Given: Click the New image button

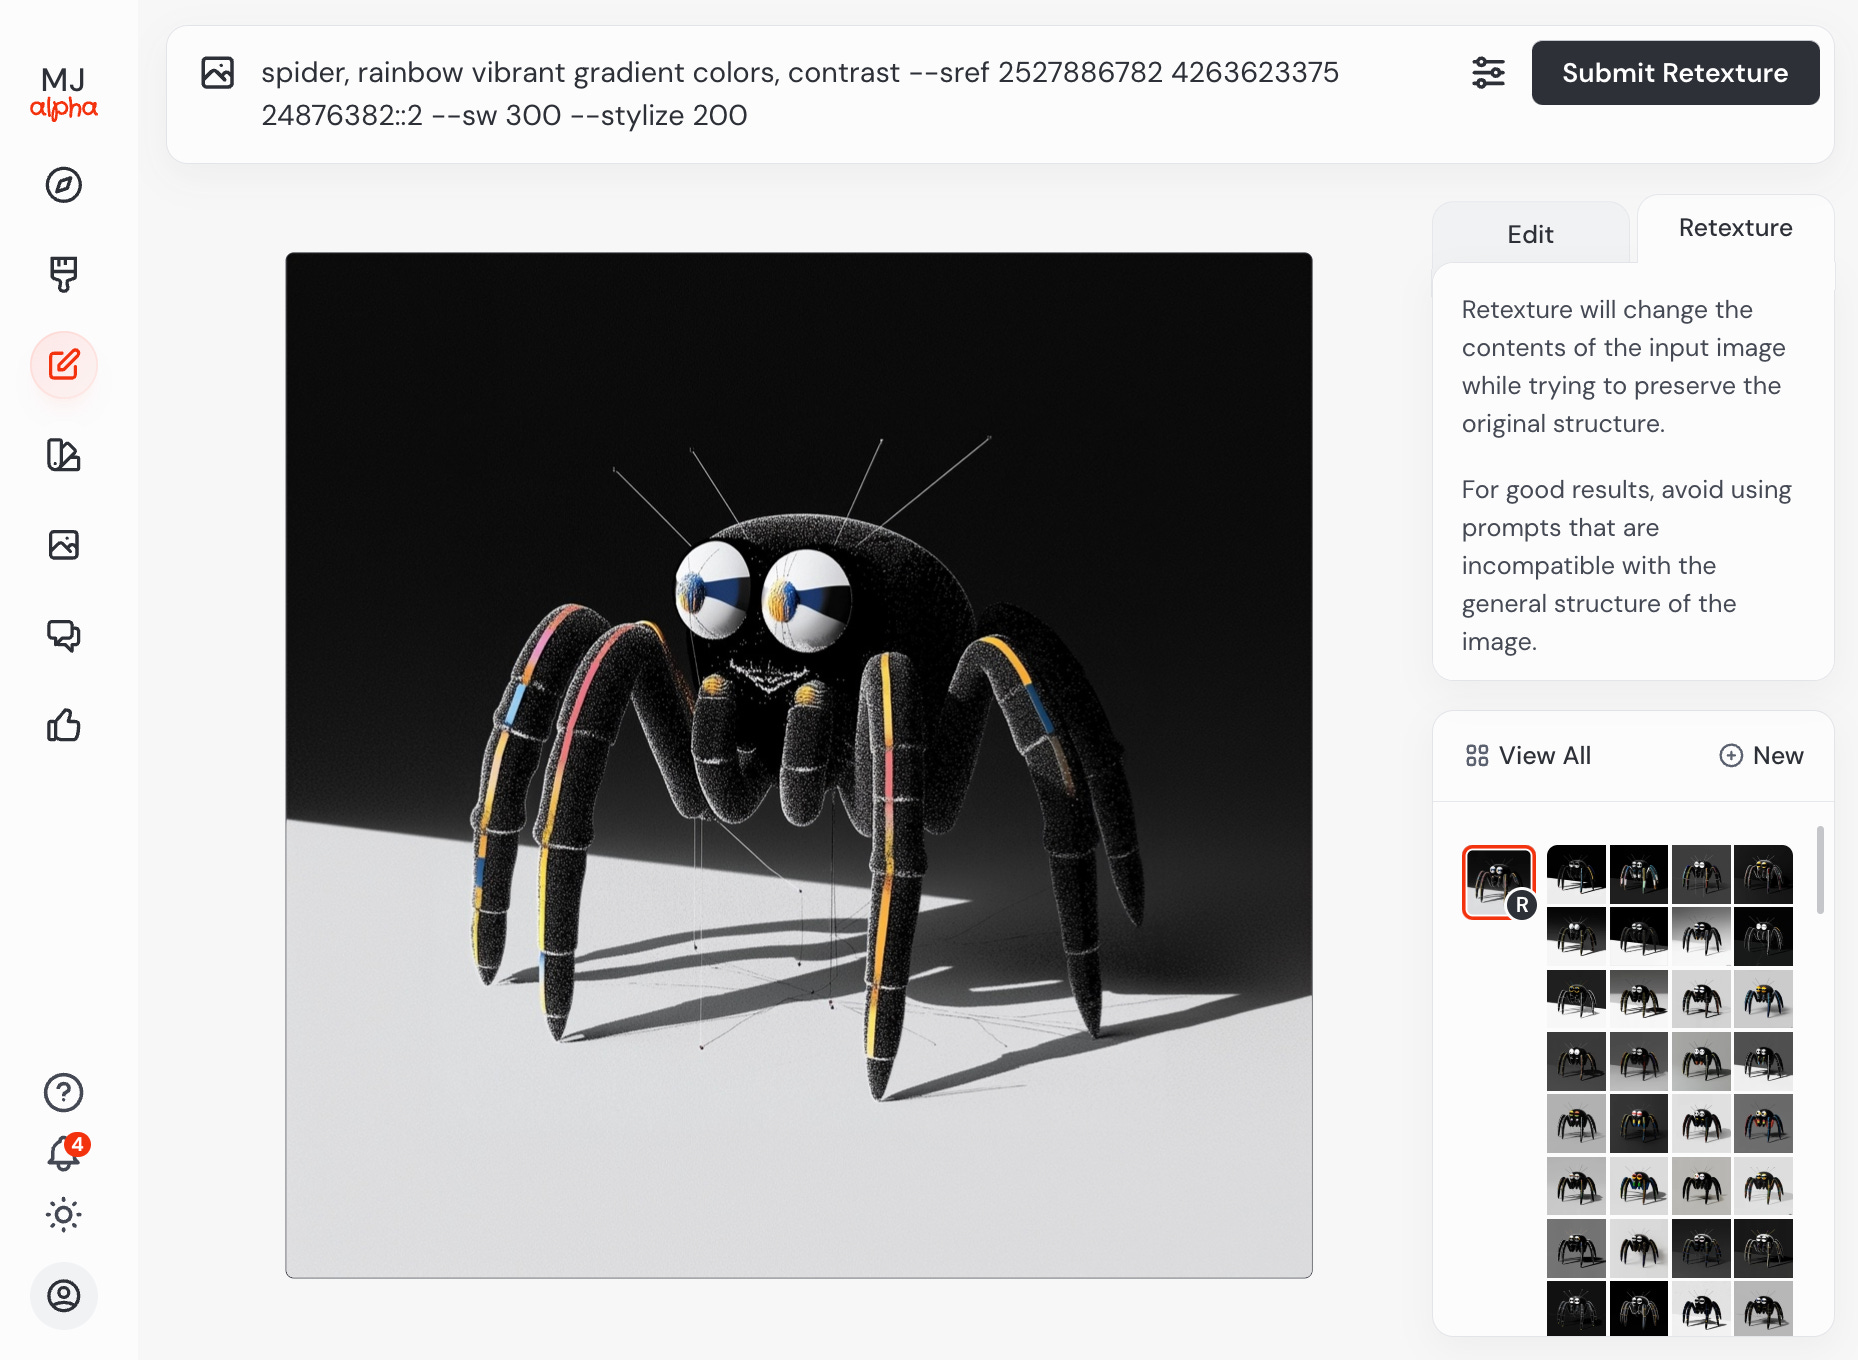Looking at the screenshot, I should point(1761,756).
